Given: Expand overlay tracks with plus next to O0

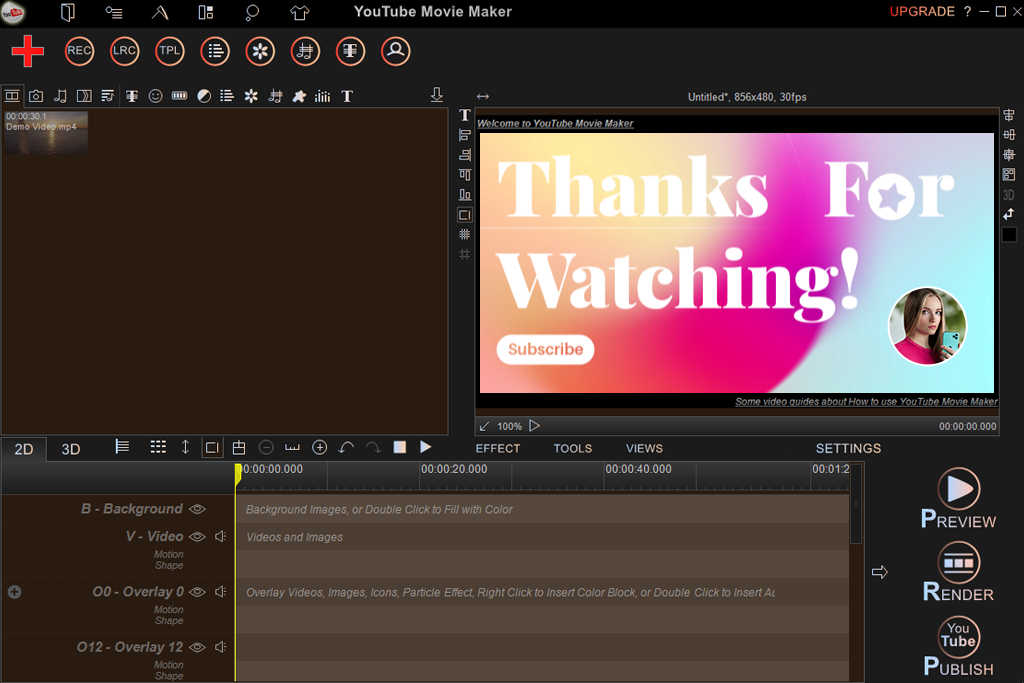Looking at the screenshot, I should (x=14, y=592).
